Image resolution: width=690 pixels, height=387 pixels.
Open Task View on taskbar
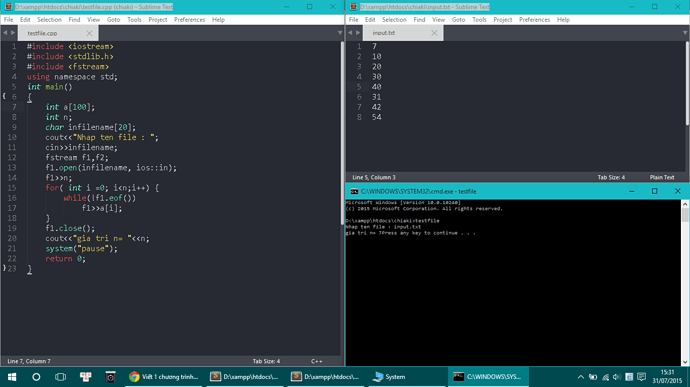tap(60, 377)
